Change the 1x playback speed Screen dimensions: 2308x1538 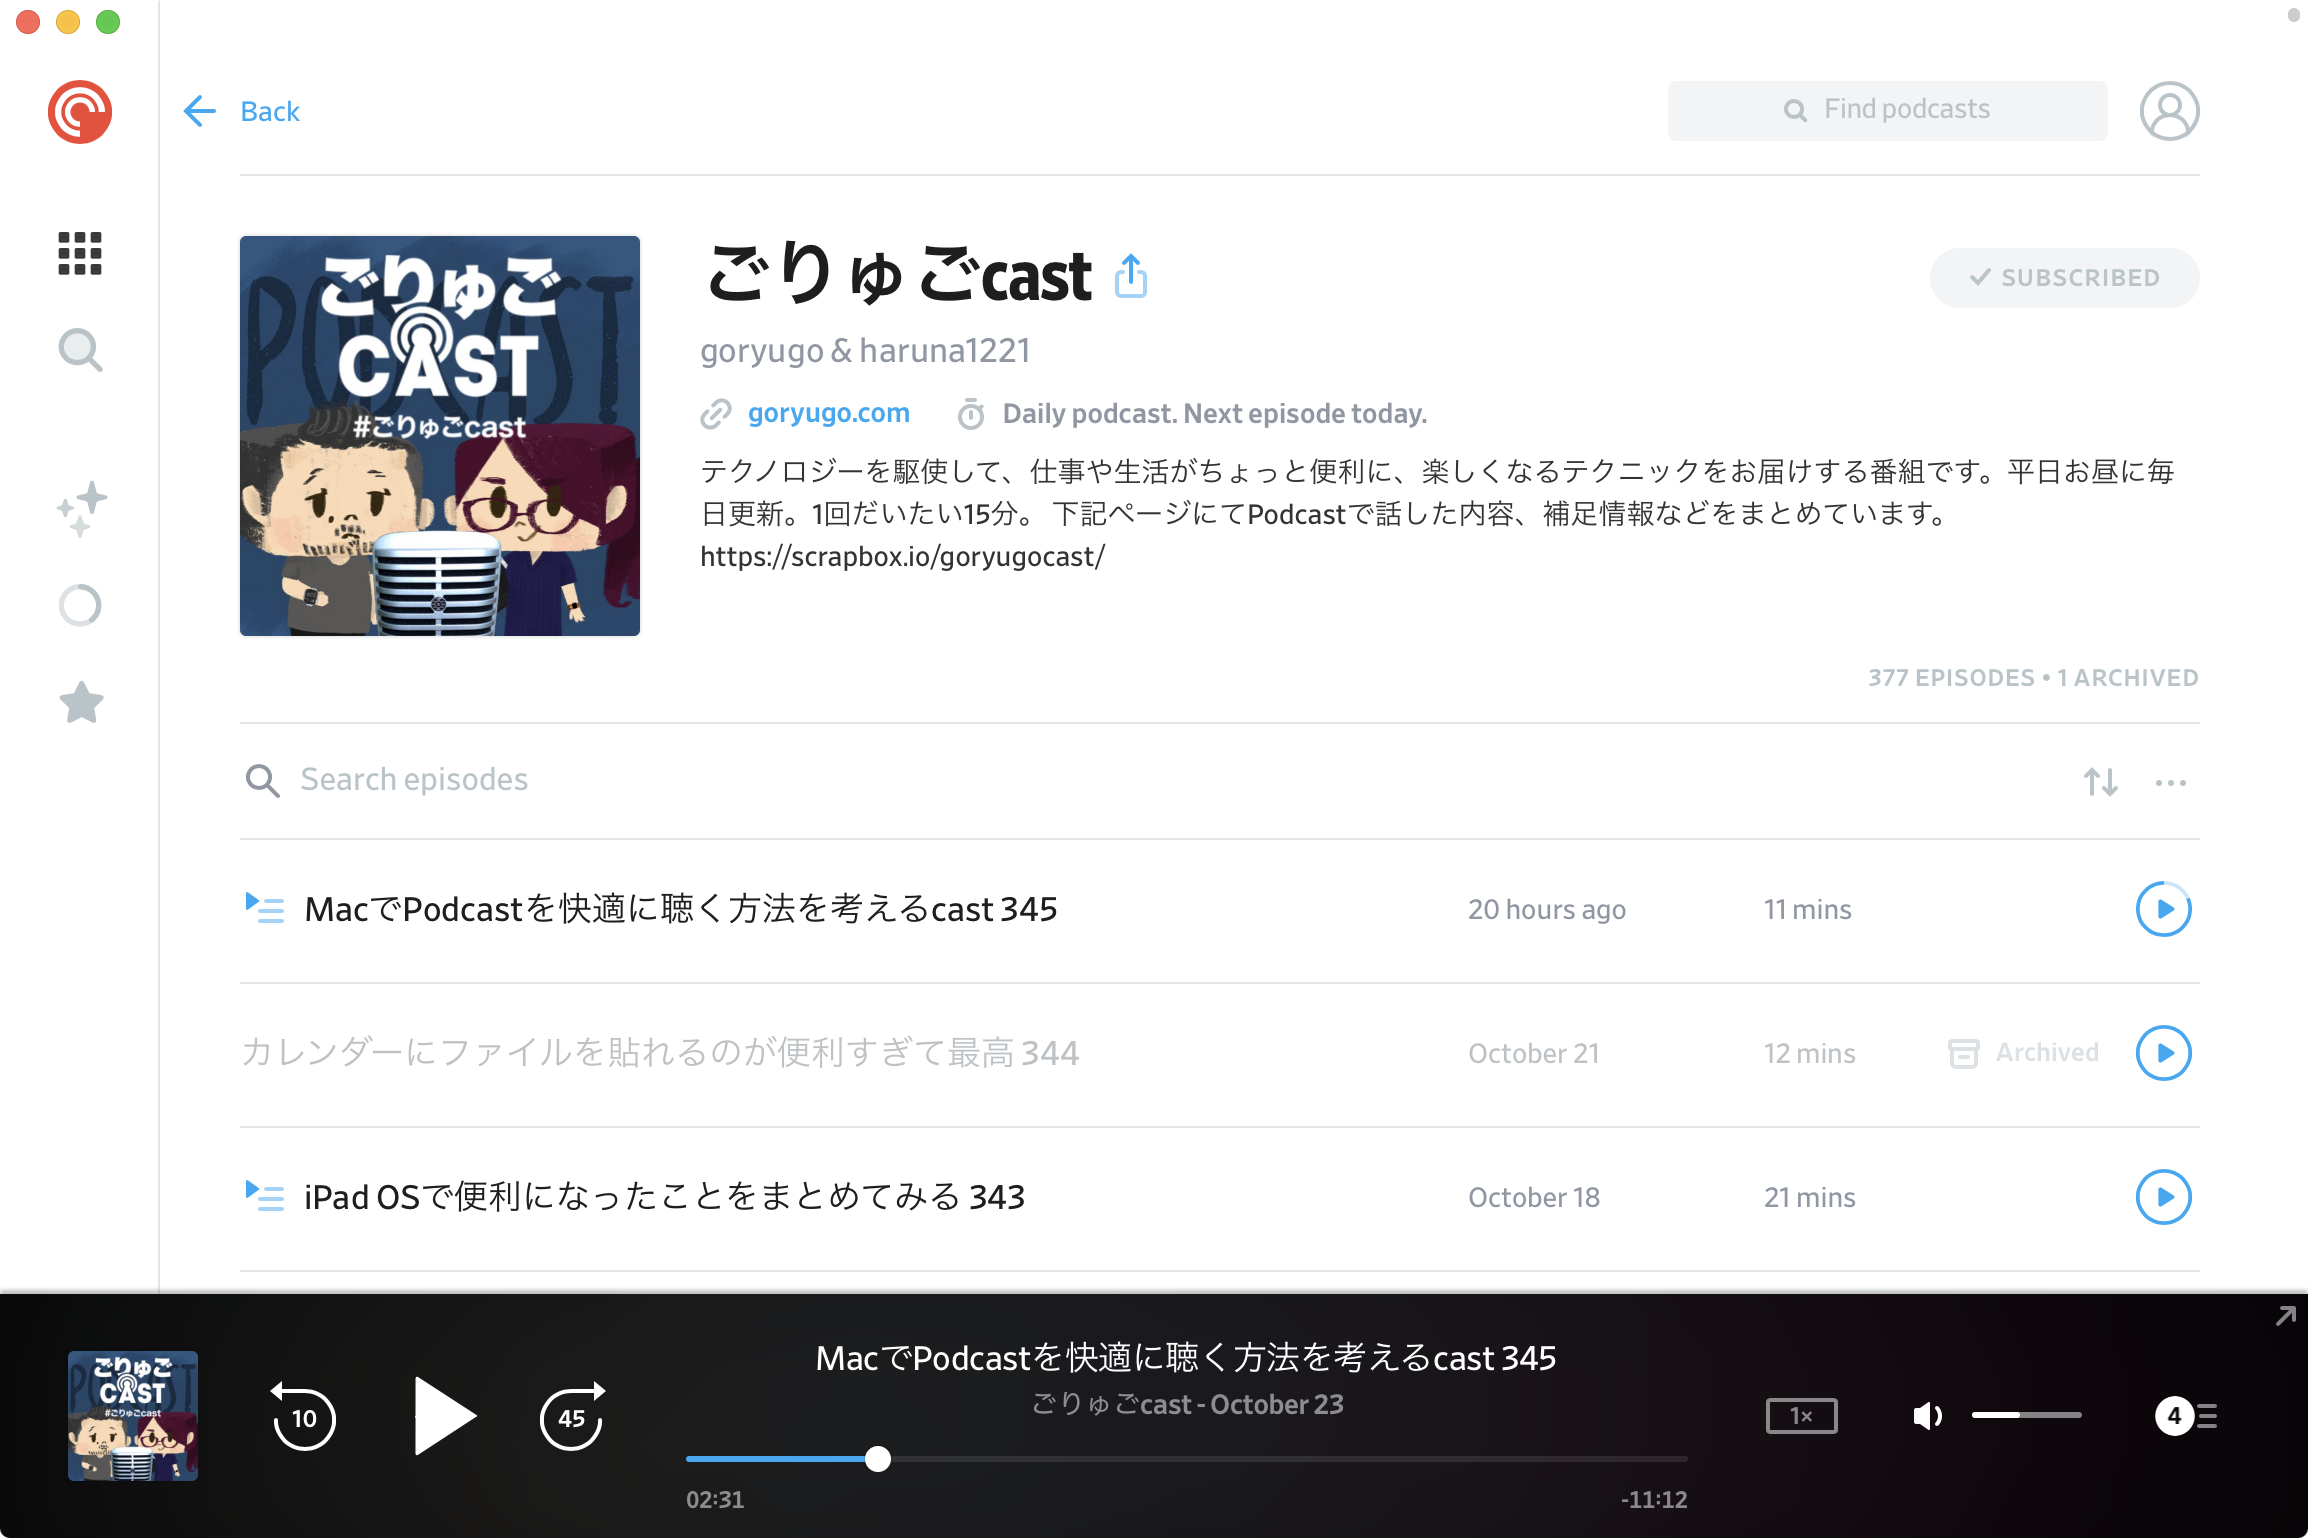(x=1801, y=1416)
